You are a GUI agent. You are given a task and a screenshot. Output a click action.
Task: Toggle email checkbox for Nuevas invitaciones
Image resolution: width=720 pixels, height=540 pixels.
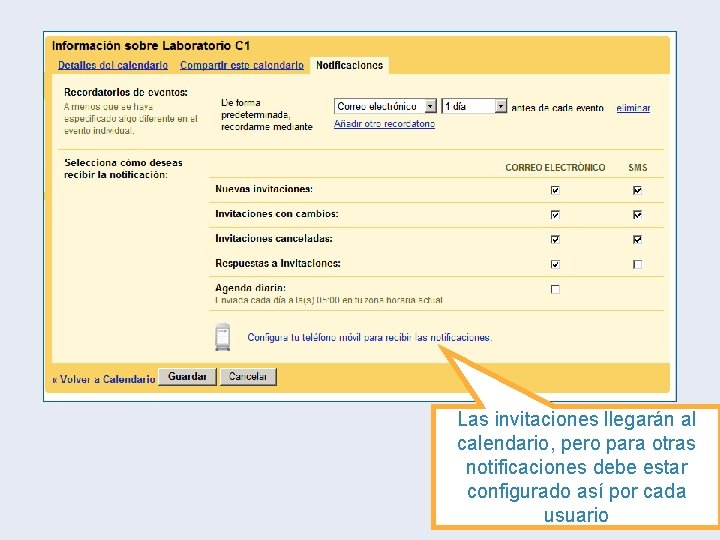555,190
